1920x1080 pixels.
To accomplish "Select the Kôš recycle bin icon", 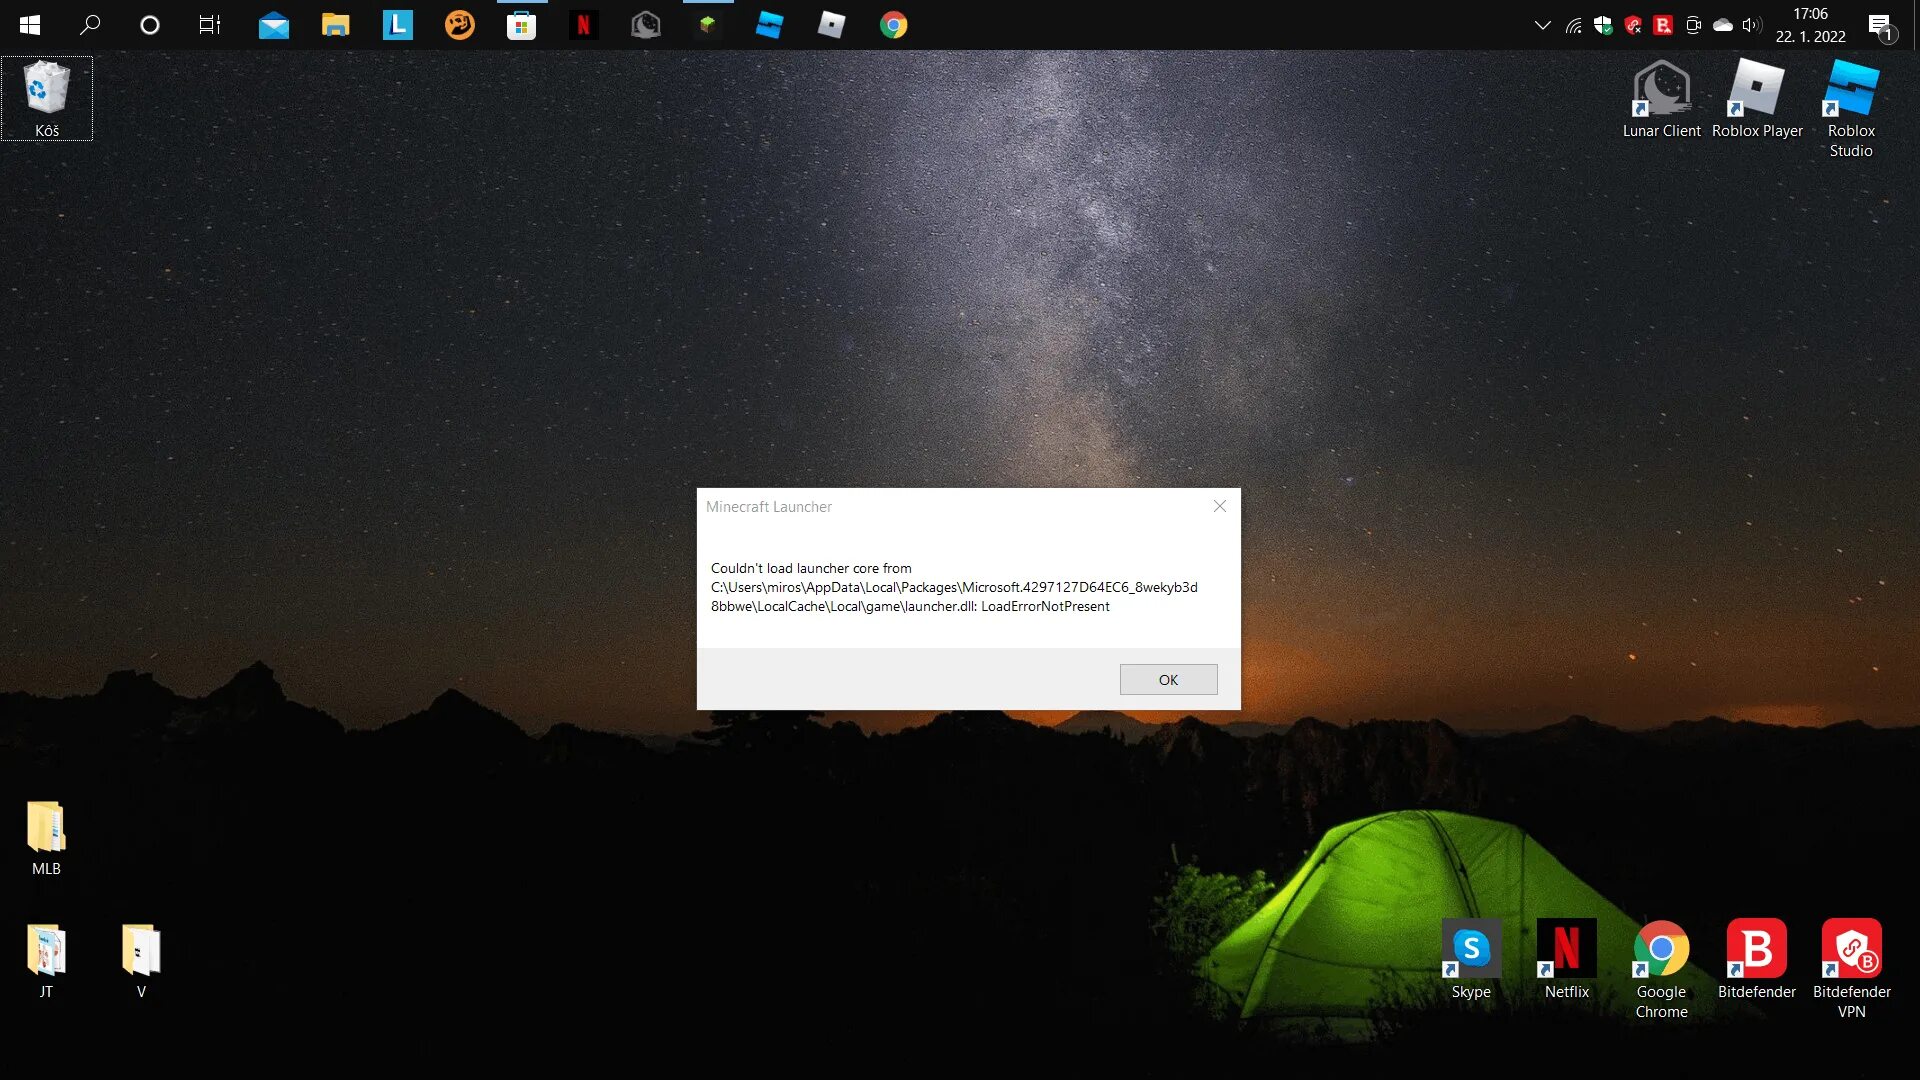I will (x=46, y=98).
